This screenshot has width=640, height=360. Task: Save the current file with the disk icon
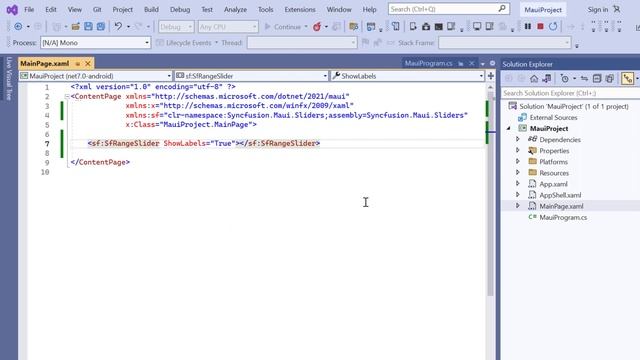(88, 27)
